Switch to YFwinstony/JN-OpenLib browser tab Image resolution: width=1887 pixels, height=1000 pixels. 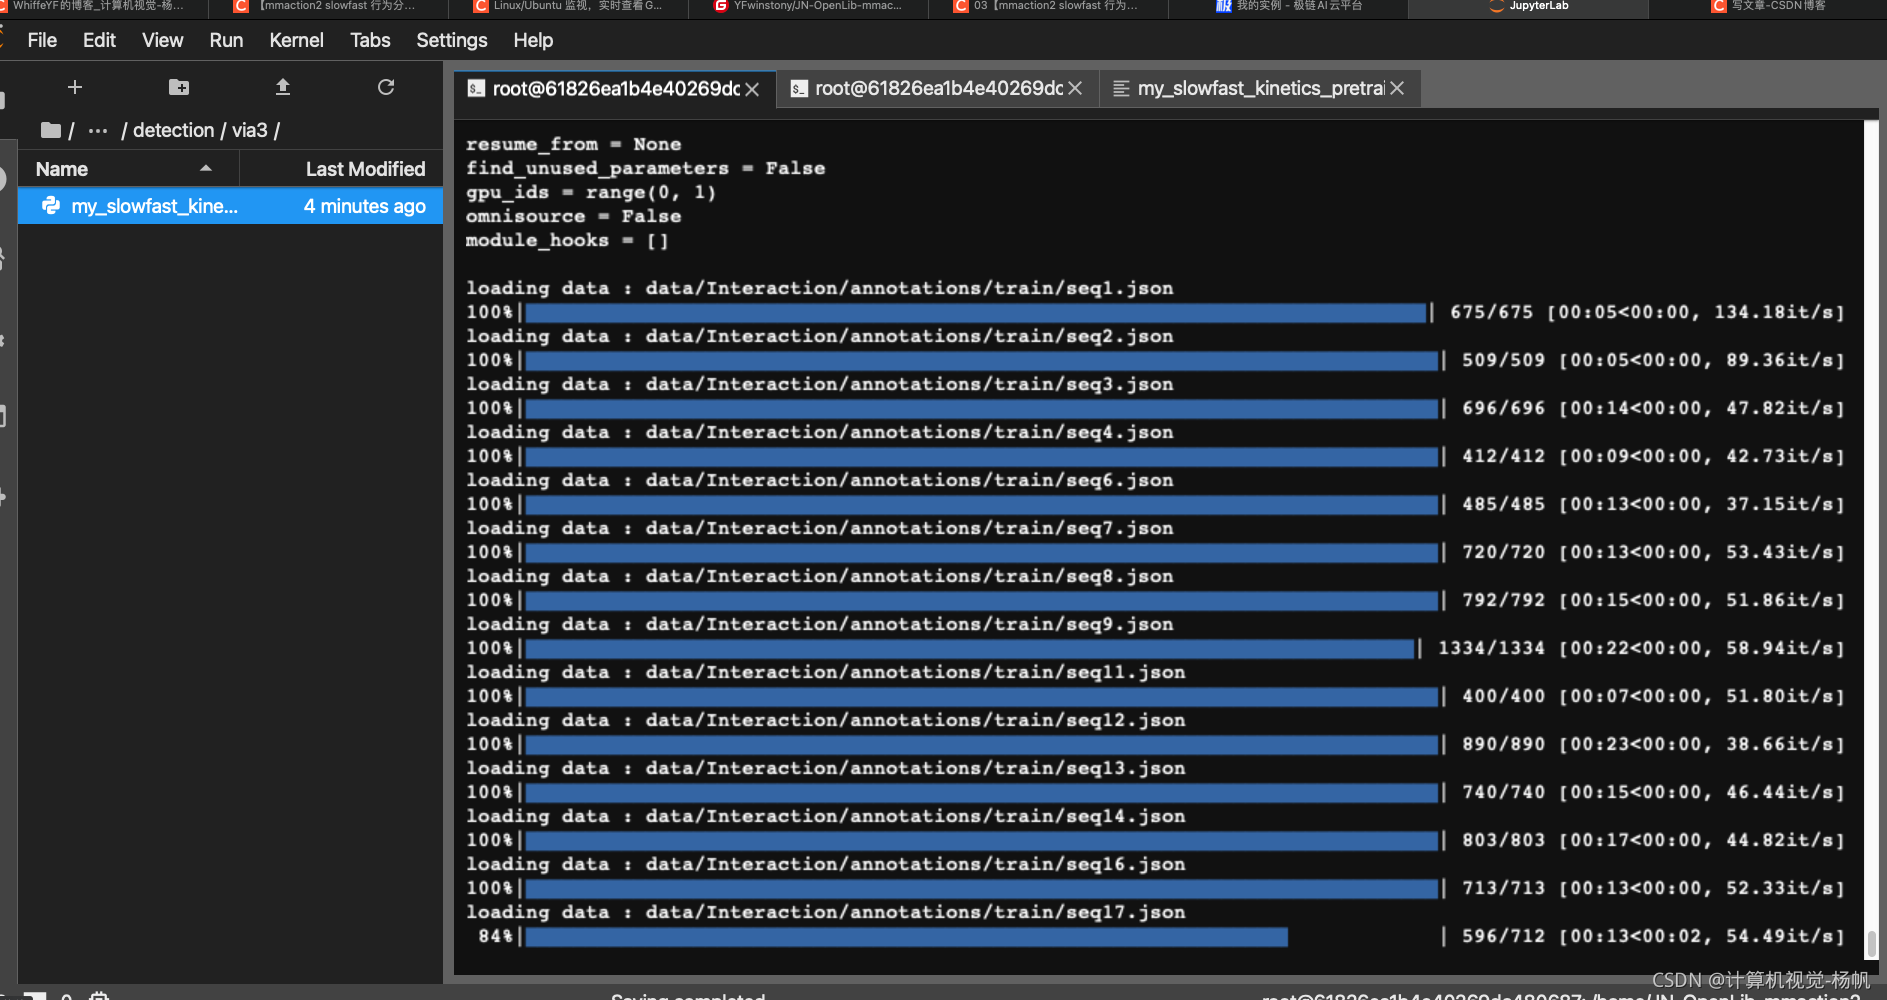click(x=808, y=8)
